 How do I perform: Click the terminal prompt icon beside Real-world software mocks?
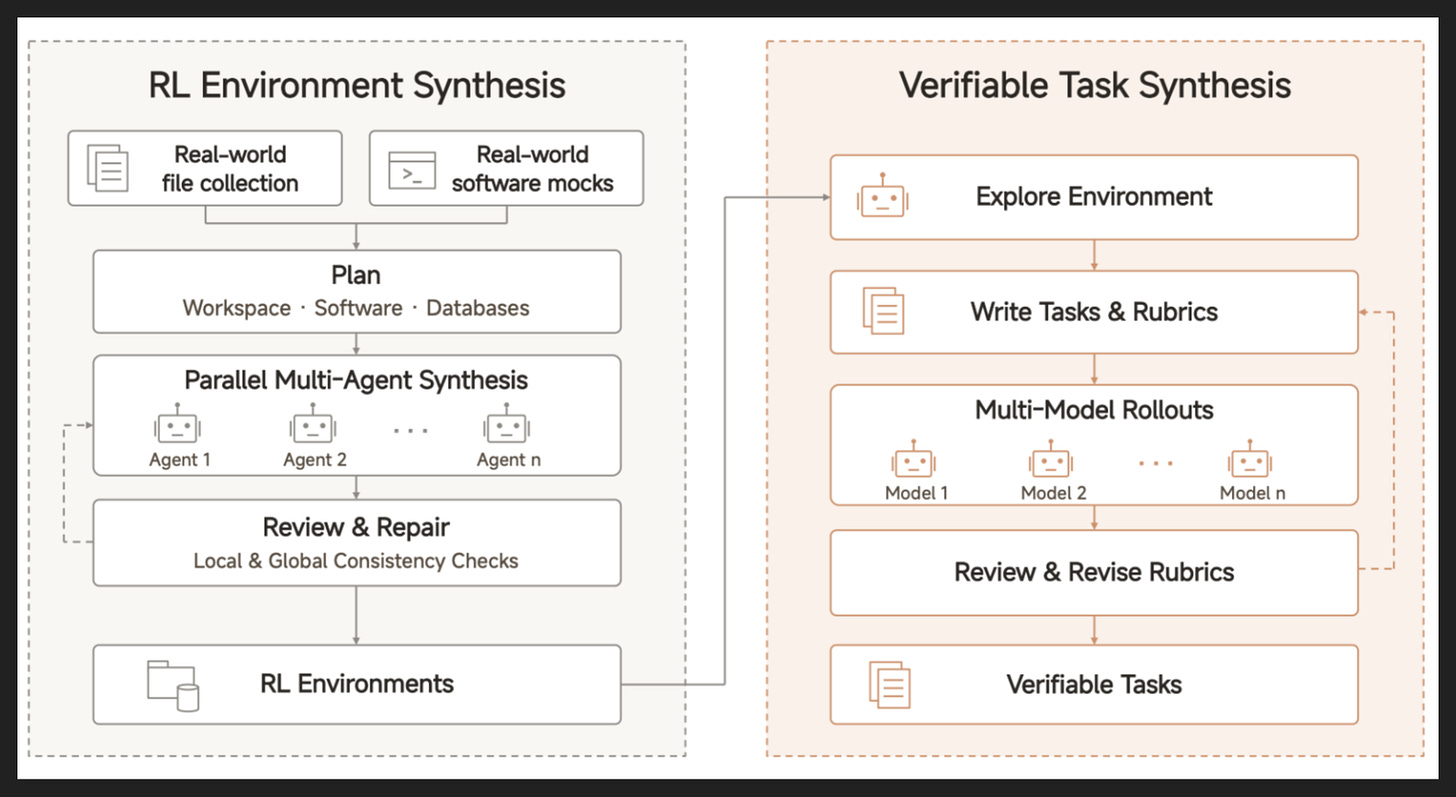point(412,170)
